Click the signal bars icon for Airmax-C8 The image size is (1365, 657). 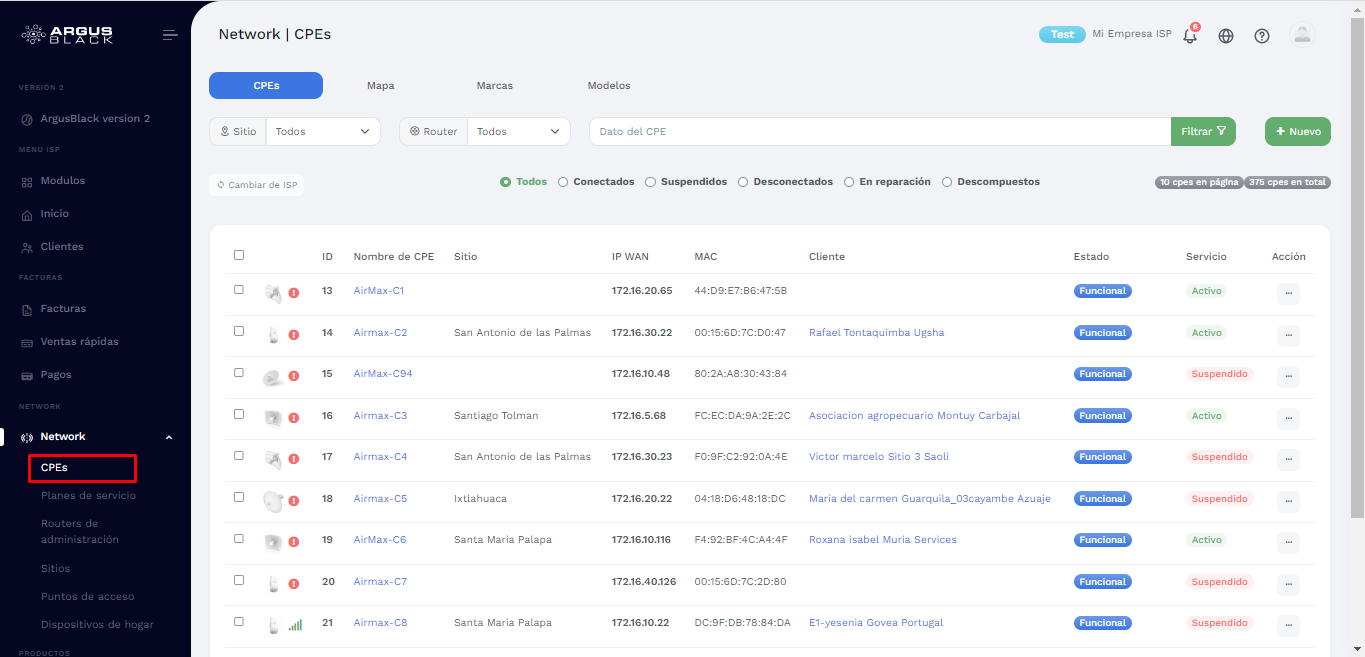coord(295,625)
